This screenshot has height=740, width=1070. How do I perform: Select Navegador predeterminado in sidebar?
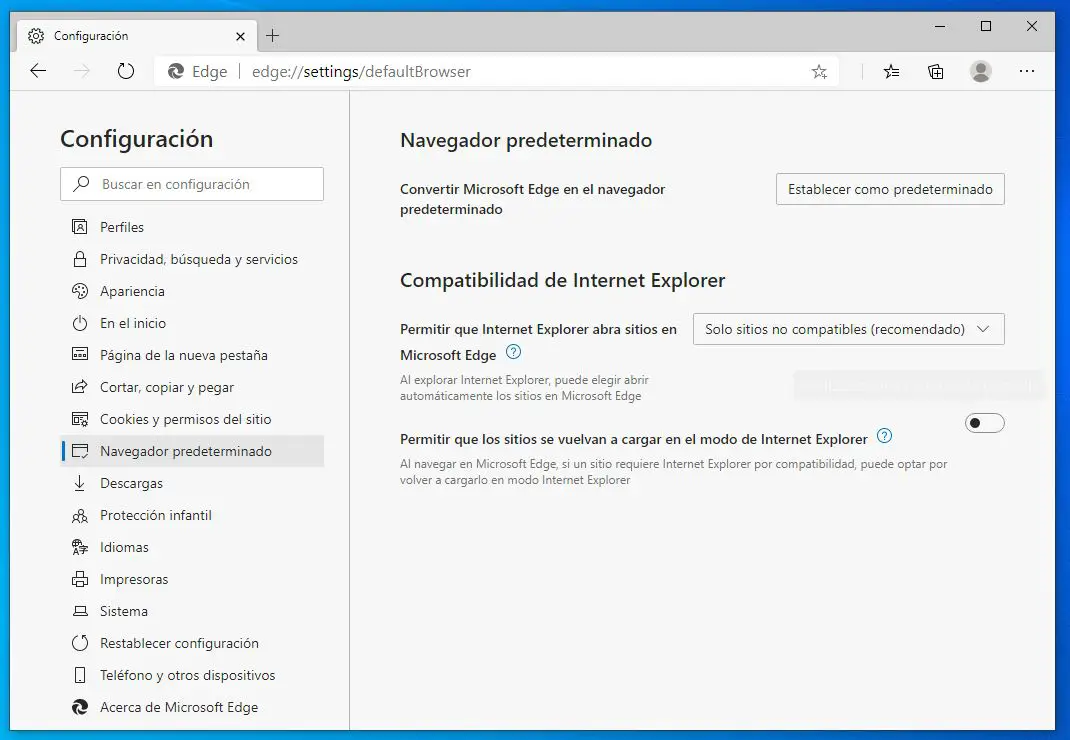point(192,451)
